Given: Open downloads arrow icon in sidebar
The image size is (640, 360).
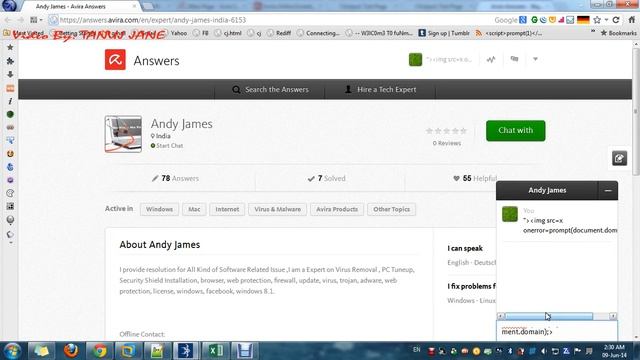Looking at the screenshot, I should click(x=10, y=74).
